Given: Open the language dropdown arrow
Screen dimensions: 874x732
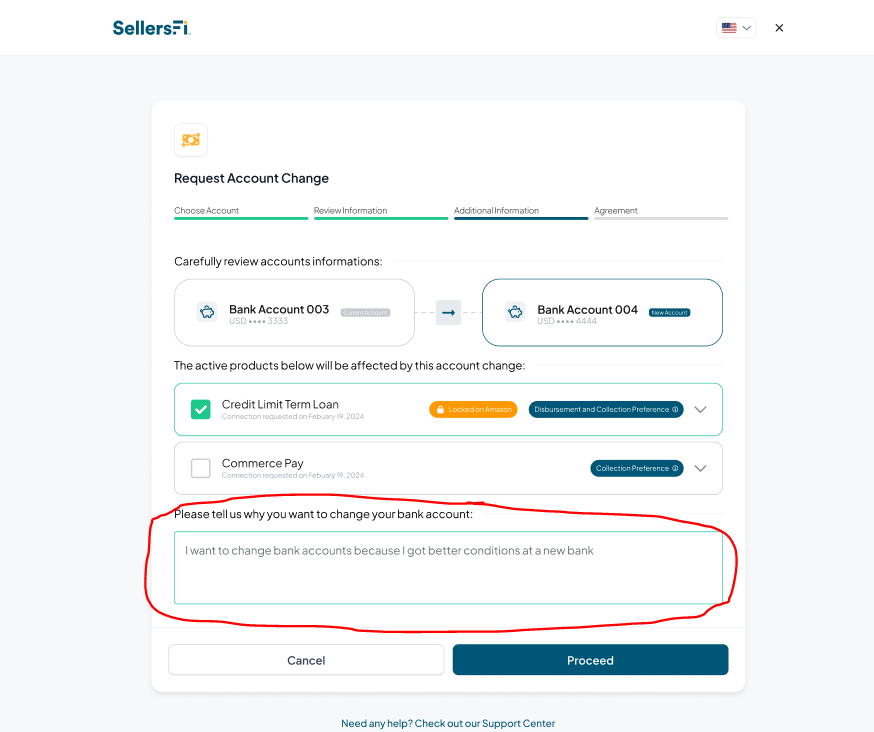Looking at the screenshot, I should 746,28.
